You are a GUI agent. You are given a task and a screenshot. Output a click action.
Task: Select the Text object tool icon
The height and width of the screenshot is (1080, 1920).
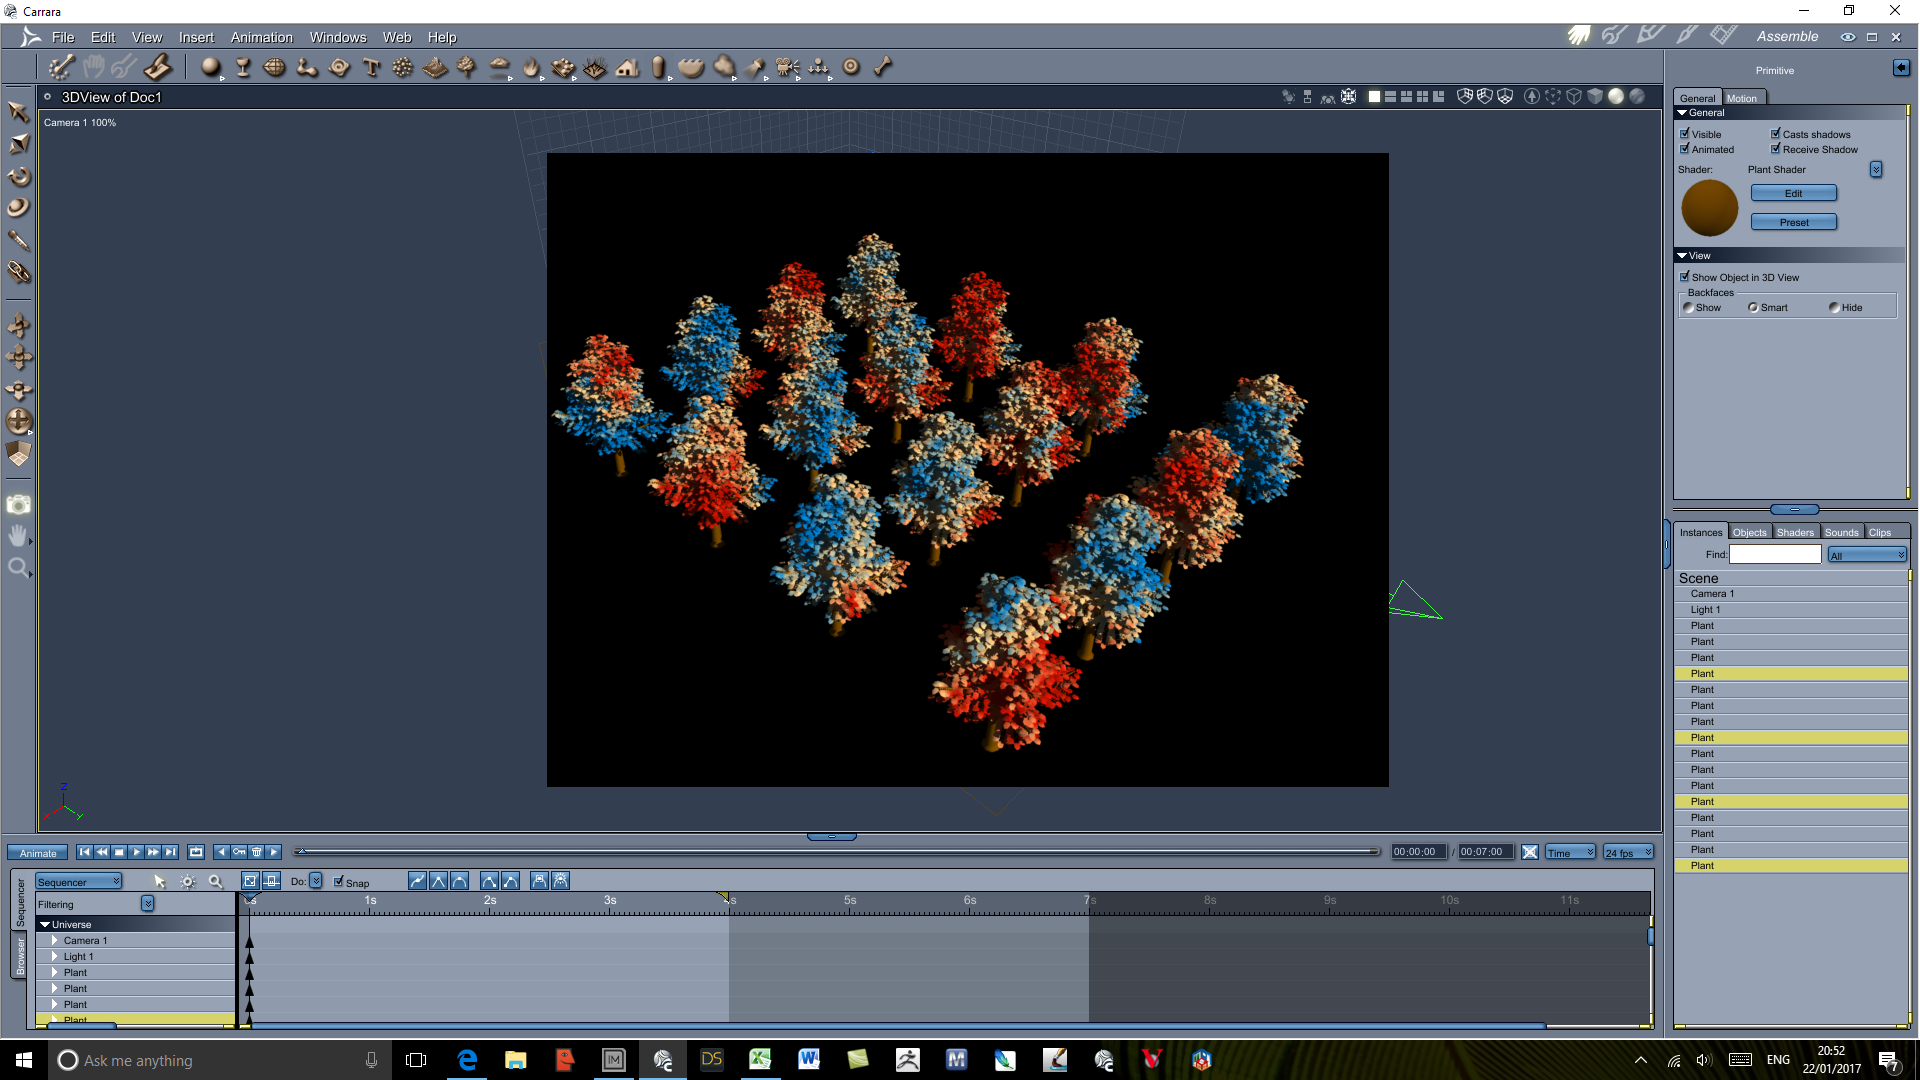coord(371,67)
